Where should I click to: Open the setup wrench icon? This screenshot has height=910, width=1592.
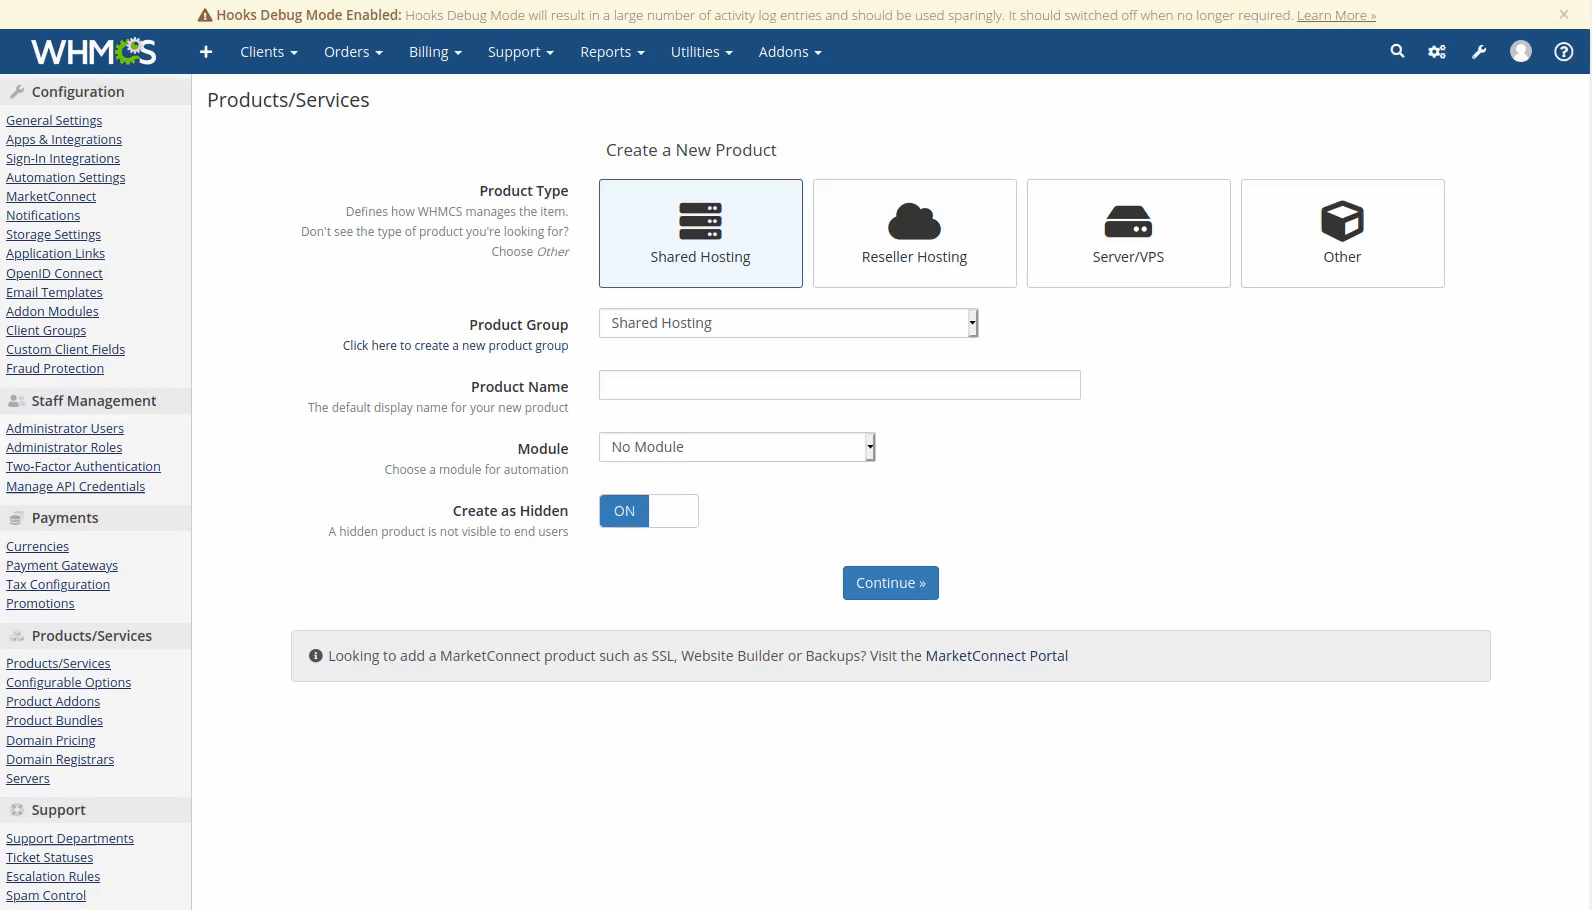(1479, 52)
